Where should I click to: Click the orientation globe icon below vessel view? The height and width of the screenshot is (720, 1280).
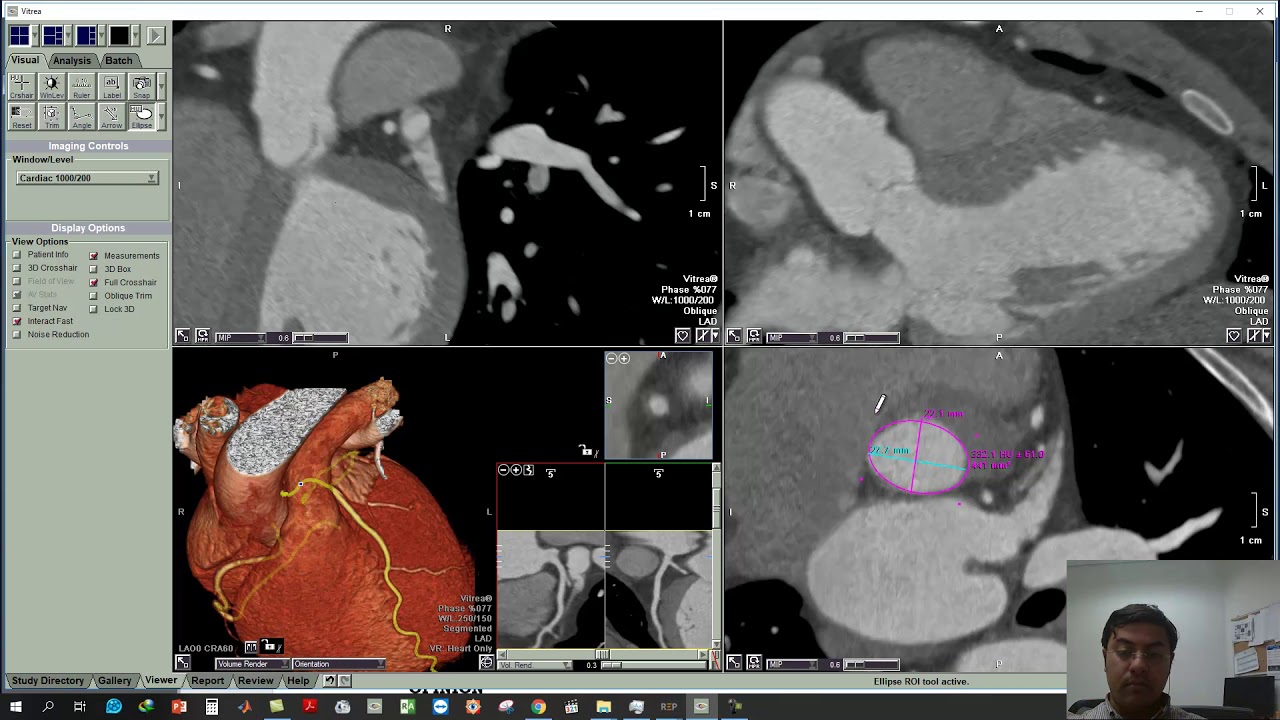(x=486, y=663)
